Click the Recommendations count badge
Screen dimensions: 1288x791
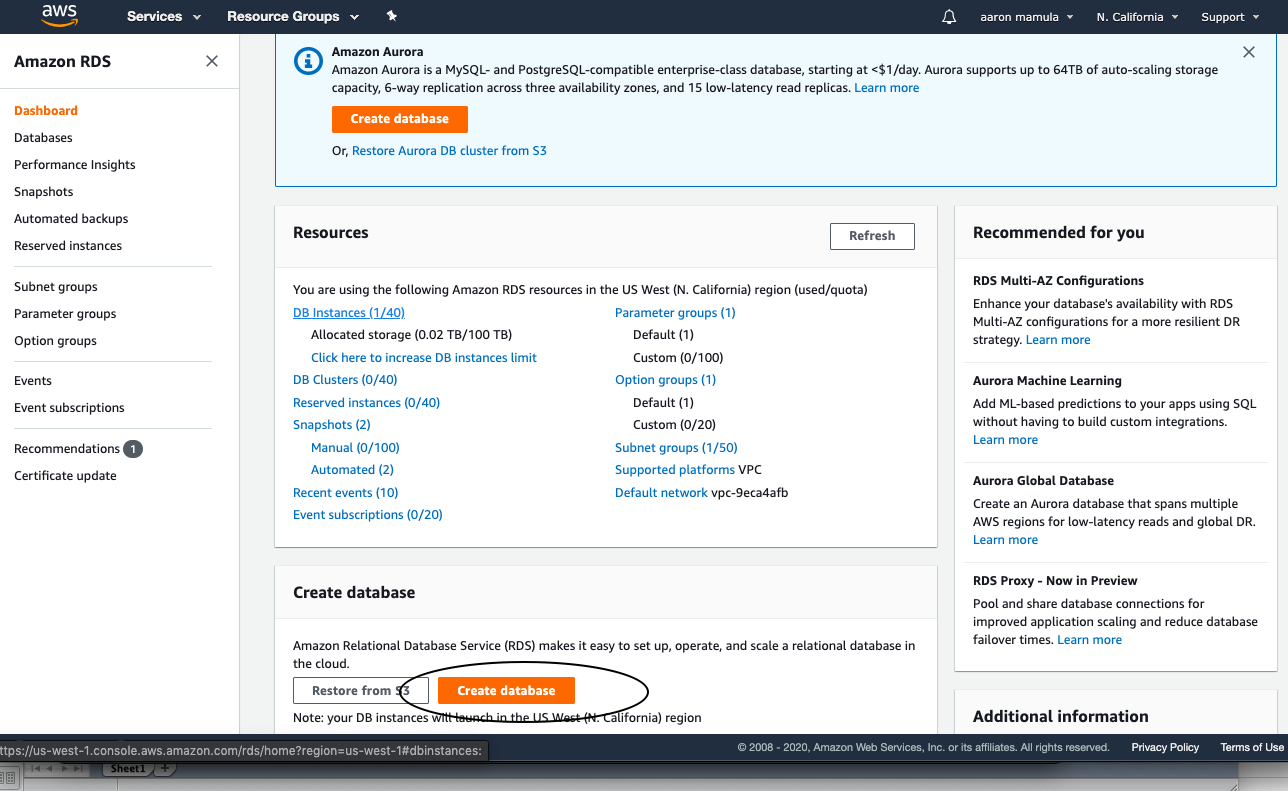tap(133, 449)
